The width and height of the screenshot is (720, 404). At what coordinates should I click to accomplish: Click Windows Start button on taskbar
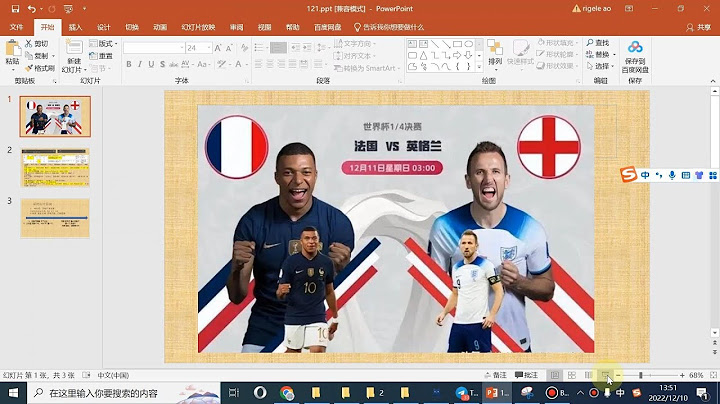13,393
